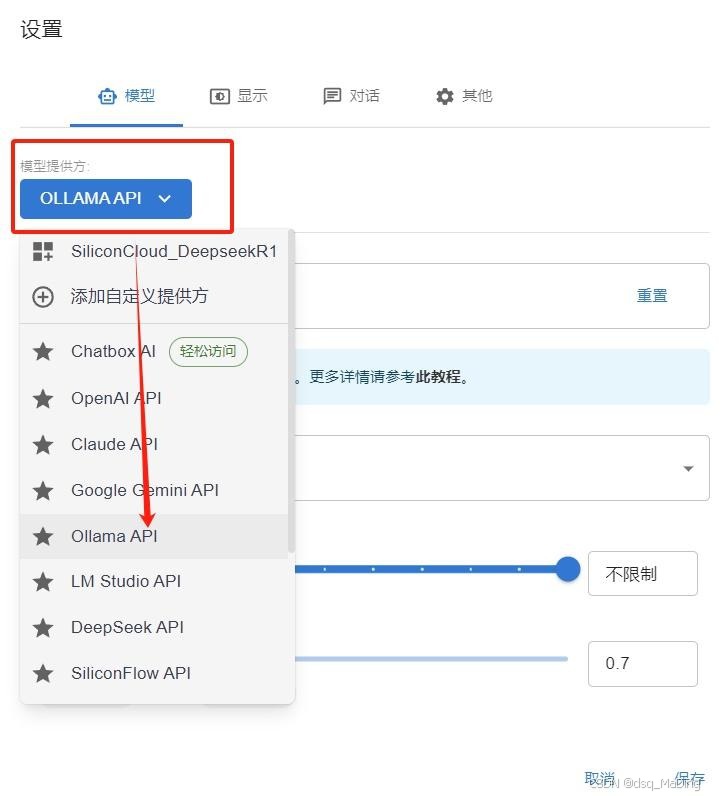Screen dimensions: 720x796
Task: Click the star icon next to Claude API
Action: (43, 445)
